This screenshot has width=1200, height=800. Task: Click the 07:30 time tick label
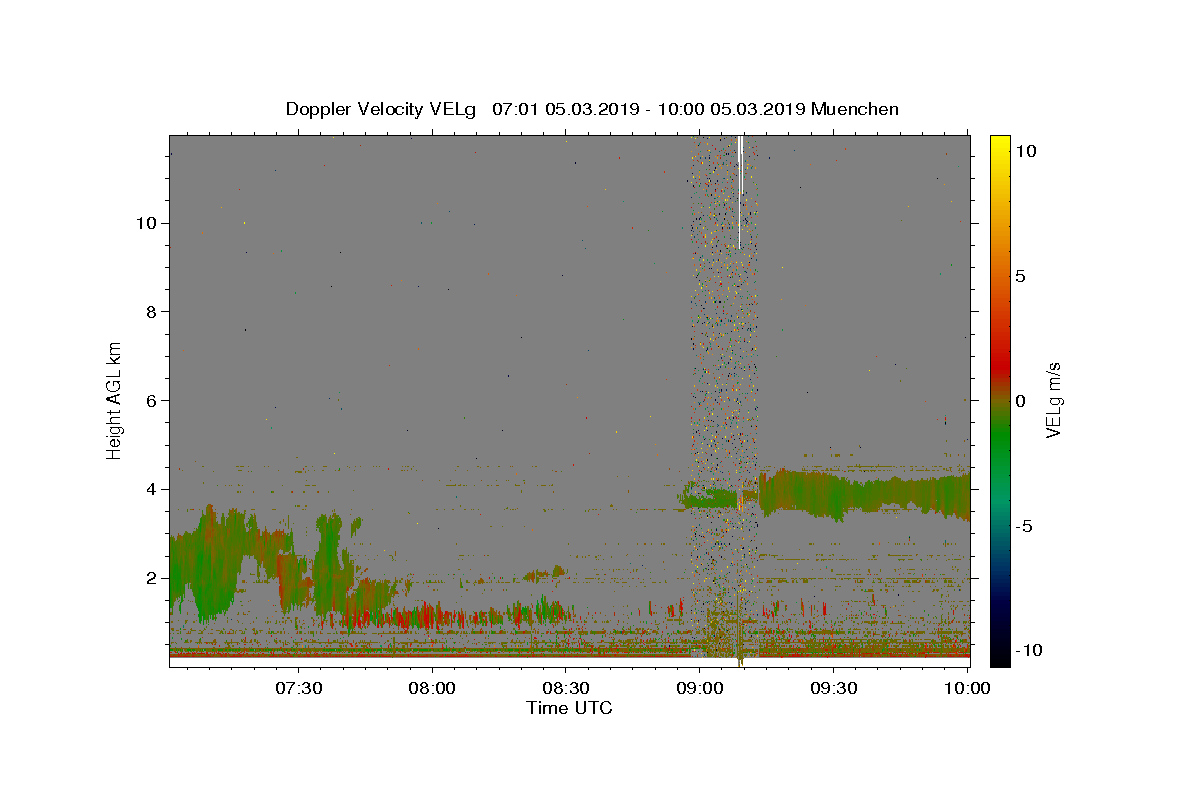(299, 688)
